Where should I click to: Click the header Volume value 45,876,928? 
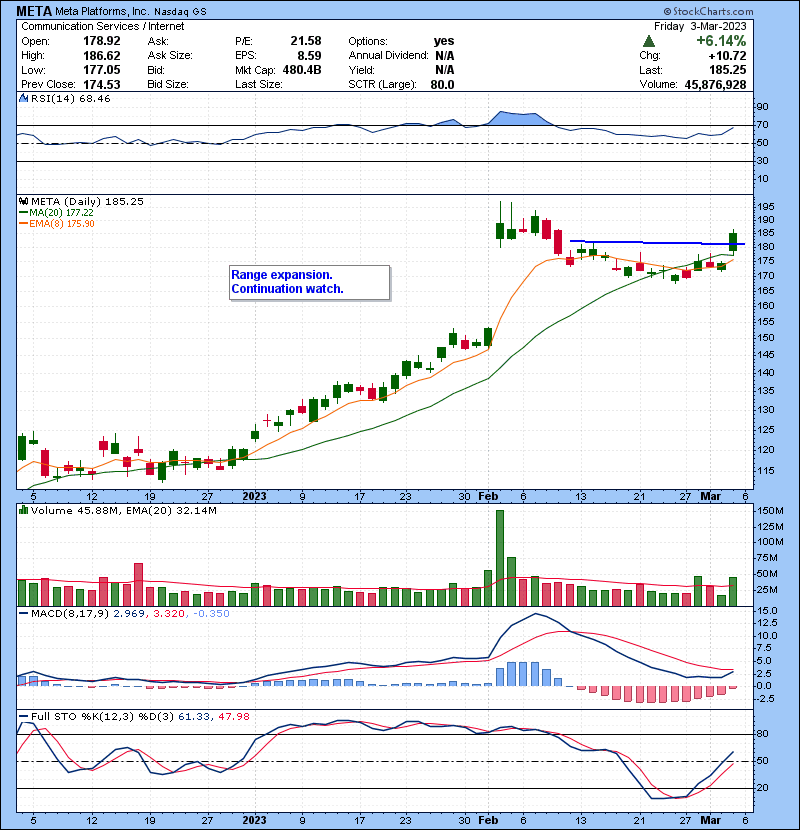click(715, 85)
